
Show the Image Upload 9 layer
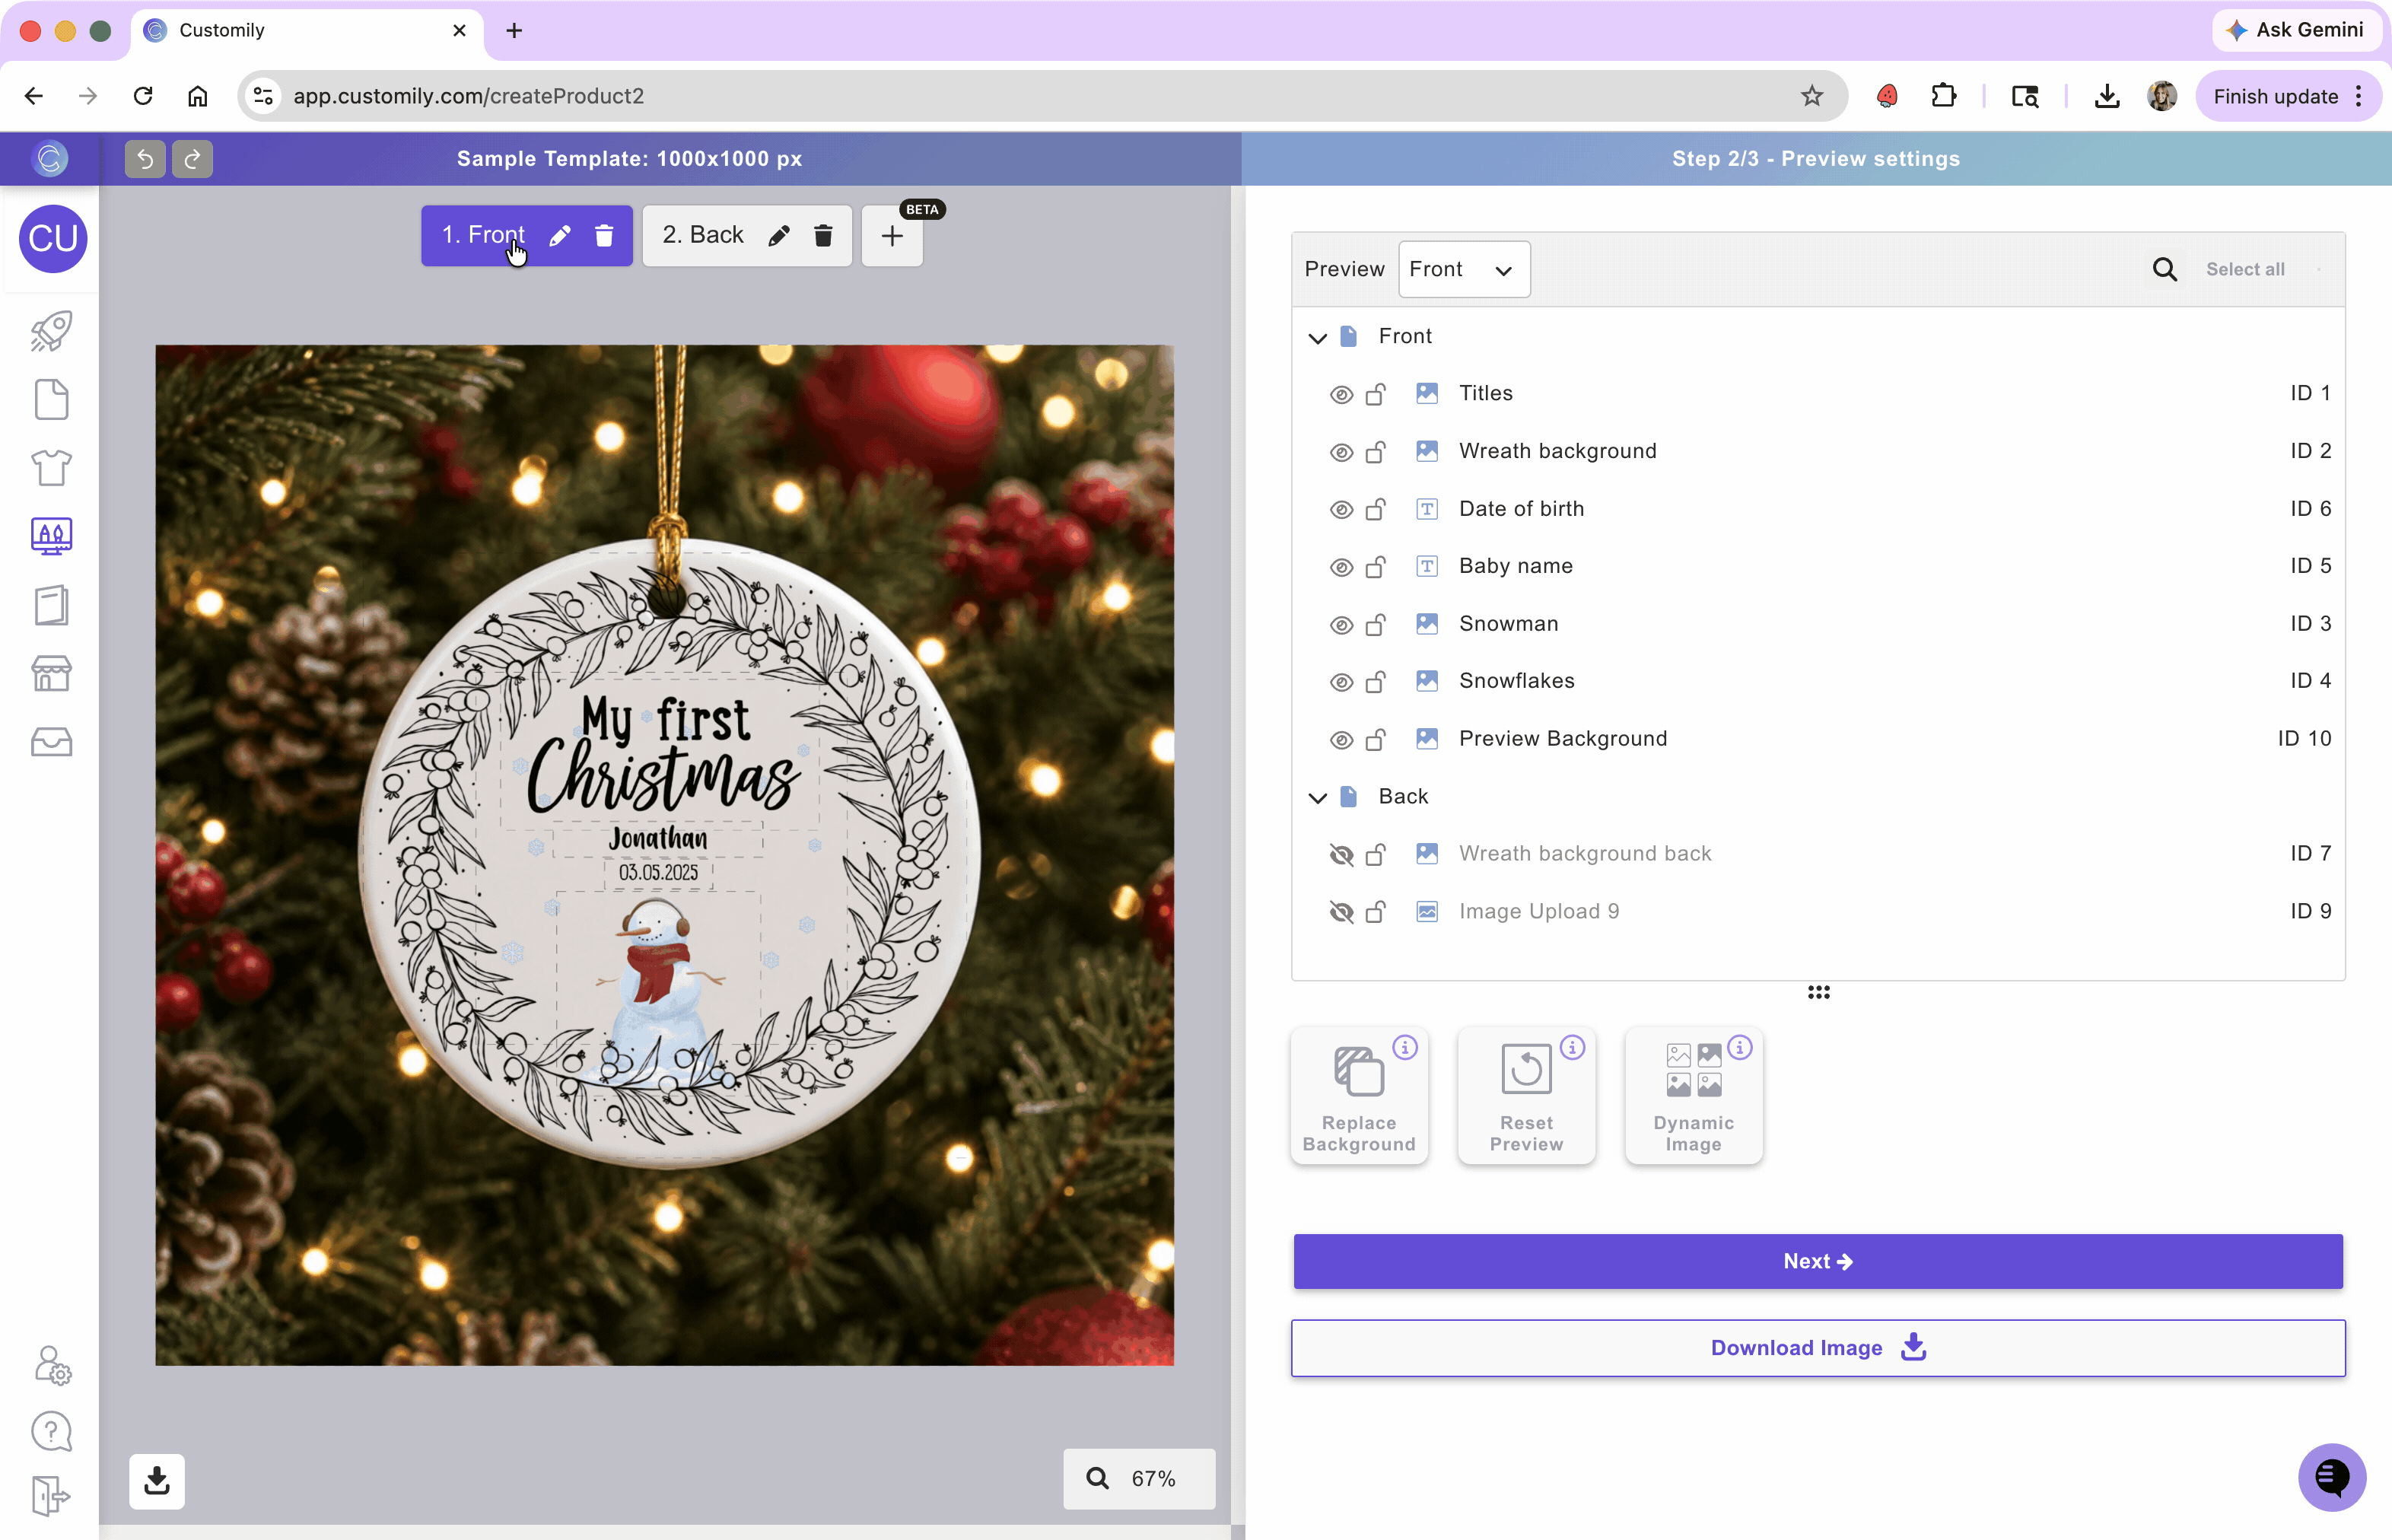[1341, 912]
